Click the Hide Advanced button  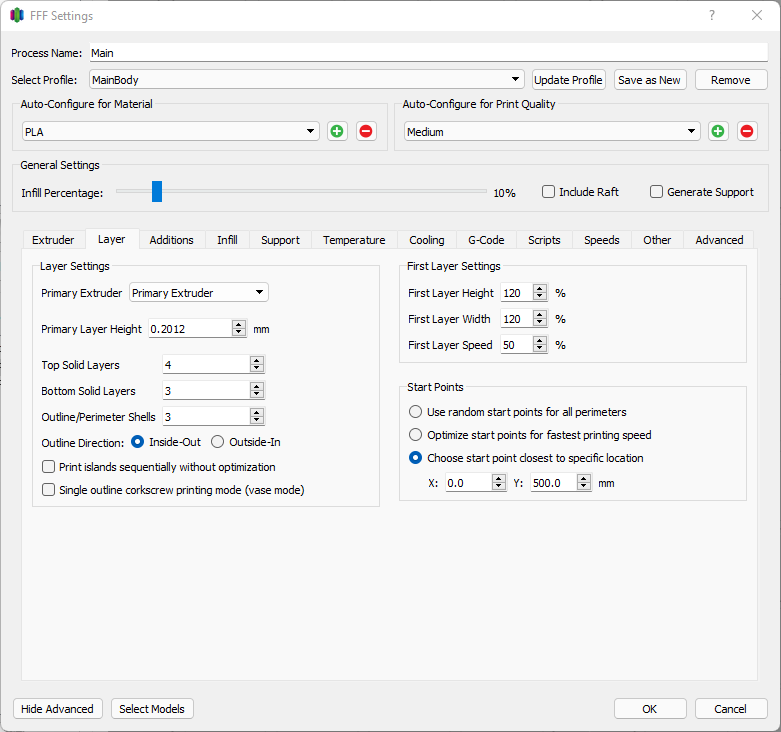point(57,709)
